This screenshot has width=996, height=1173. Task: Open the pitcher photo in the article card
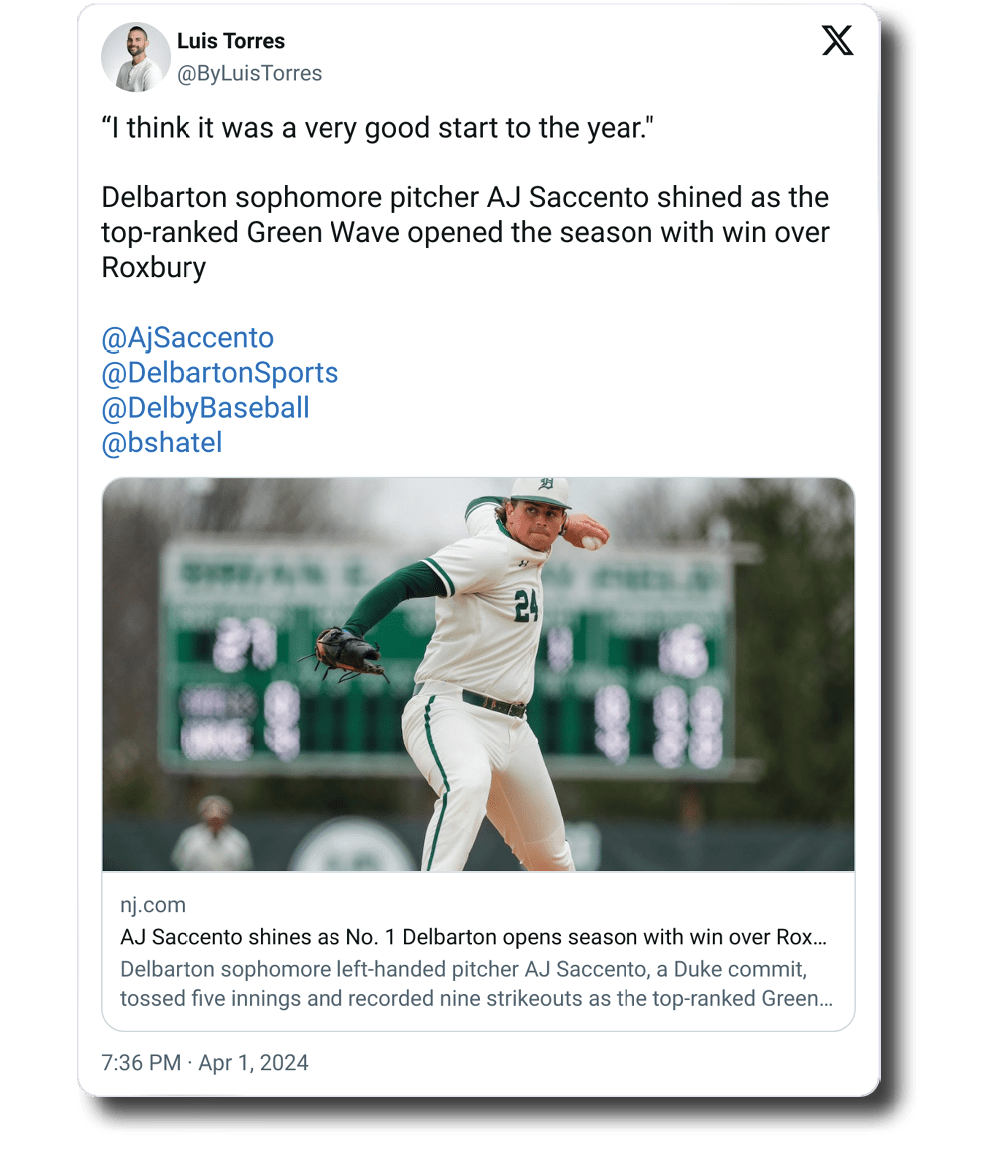coord(478,674)
